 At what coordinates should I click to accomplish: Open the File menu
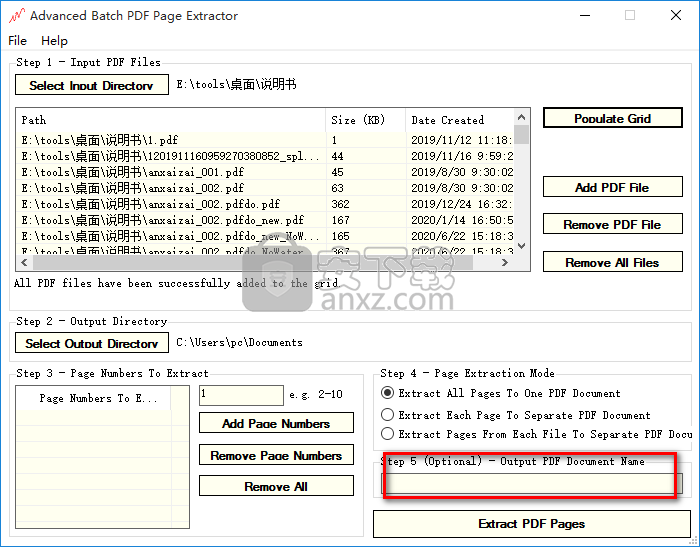(x=17, y=41)
